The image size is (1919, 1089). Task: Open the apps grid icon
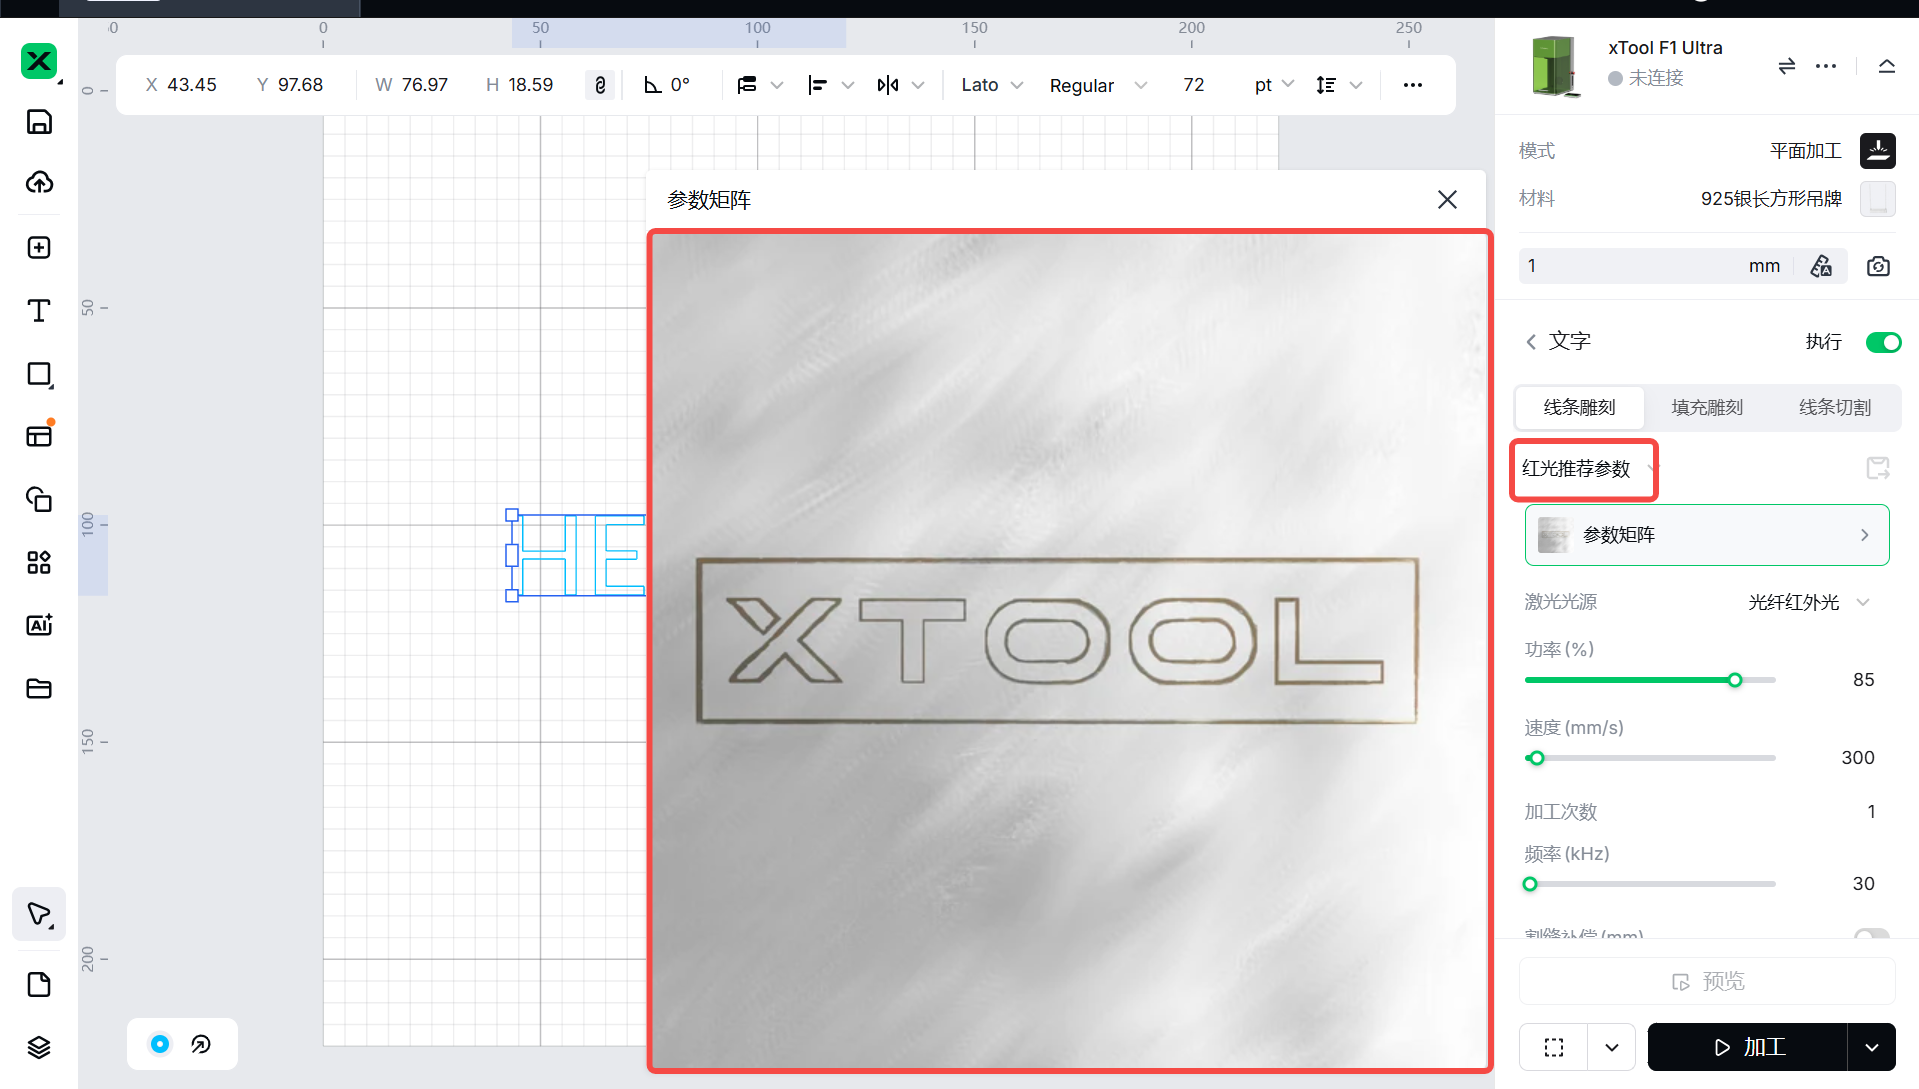pyautogui.click(x=39, y=562)
